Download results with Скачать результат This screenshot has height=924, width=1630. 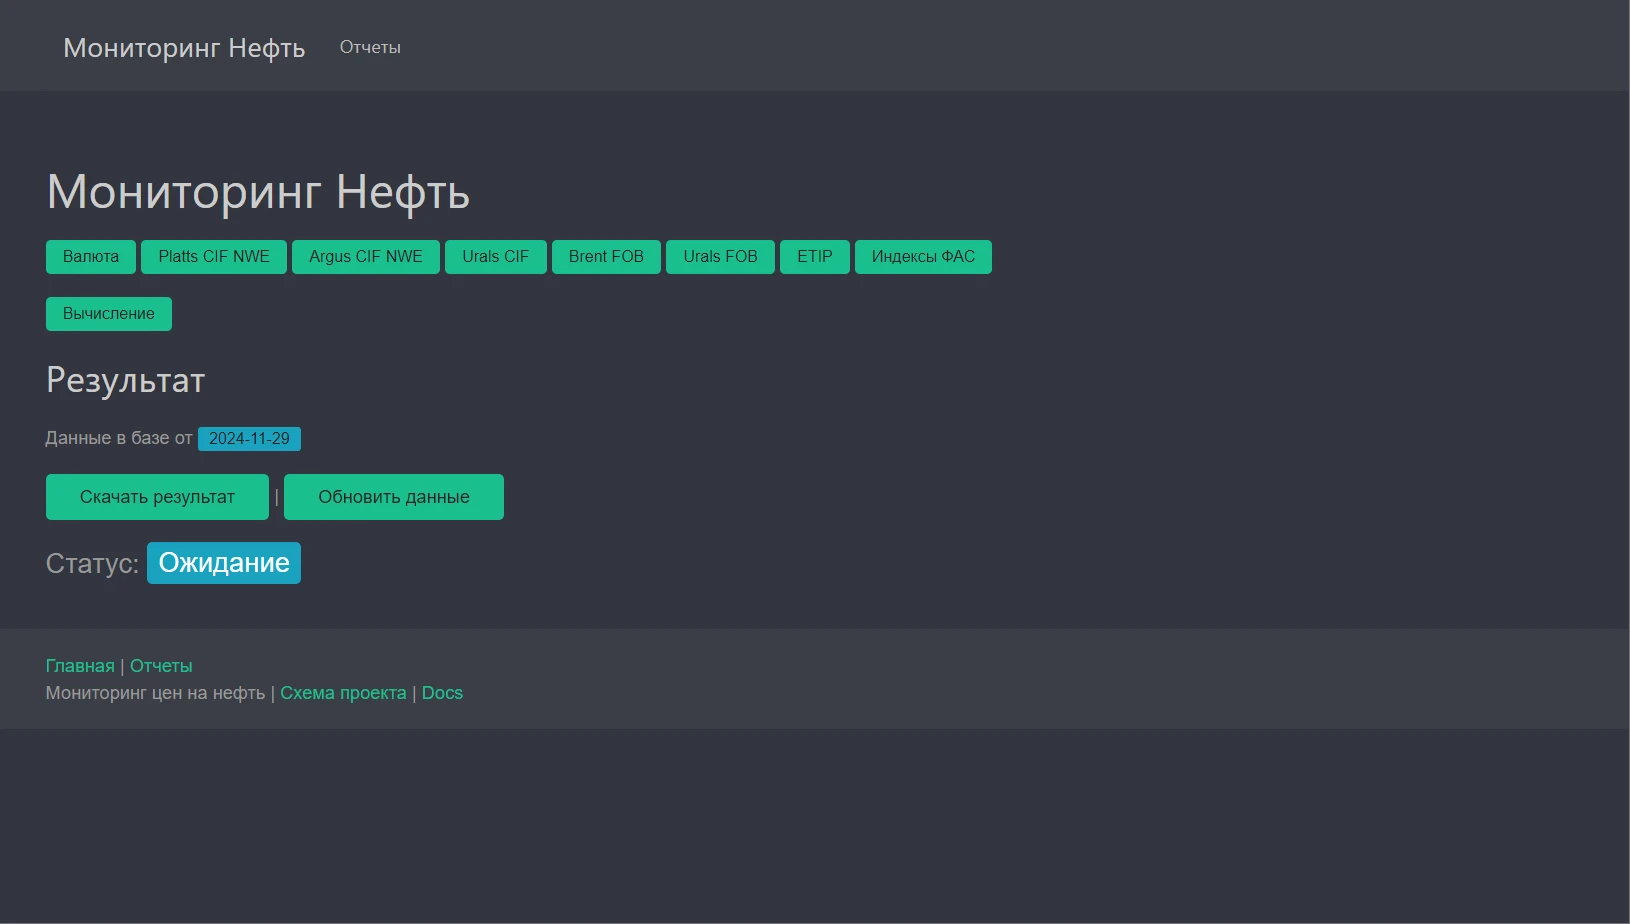[157, 497]
